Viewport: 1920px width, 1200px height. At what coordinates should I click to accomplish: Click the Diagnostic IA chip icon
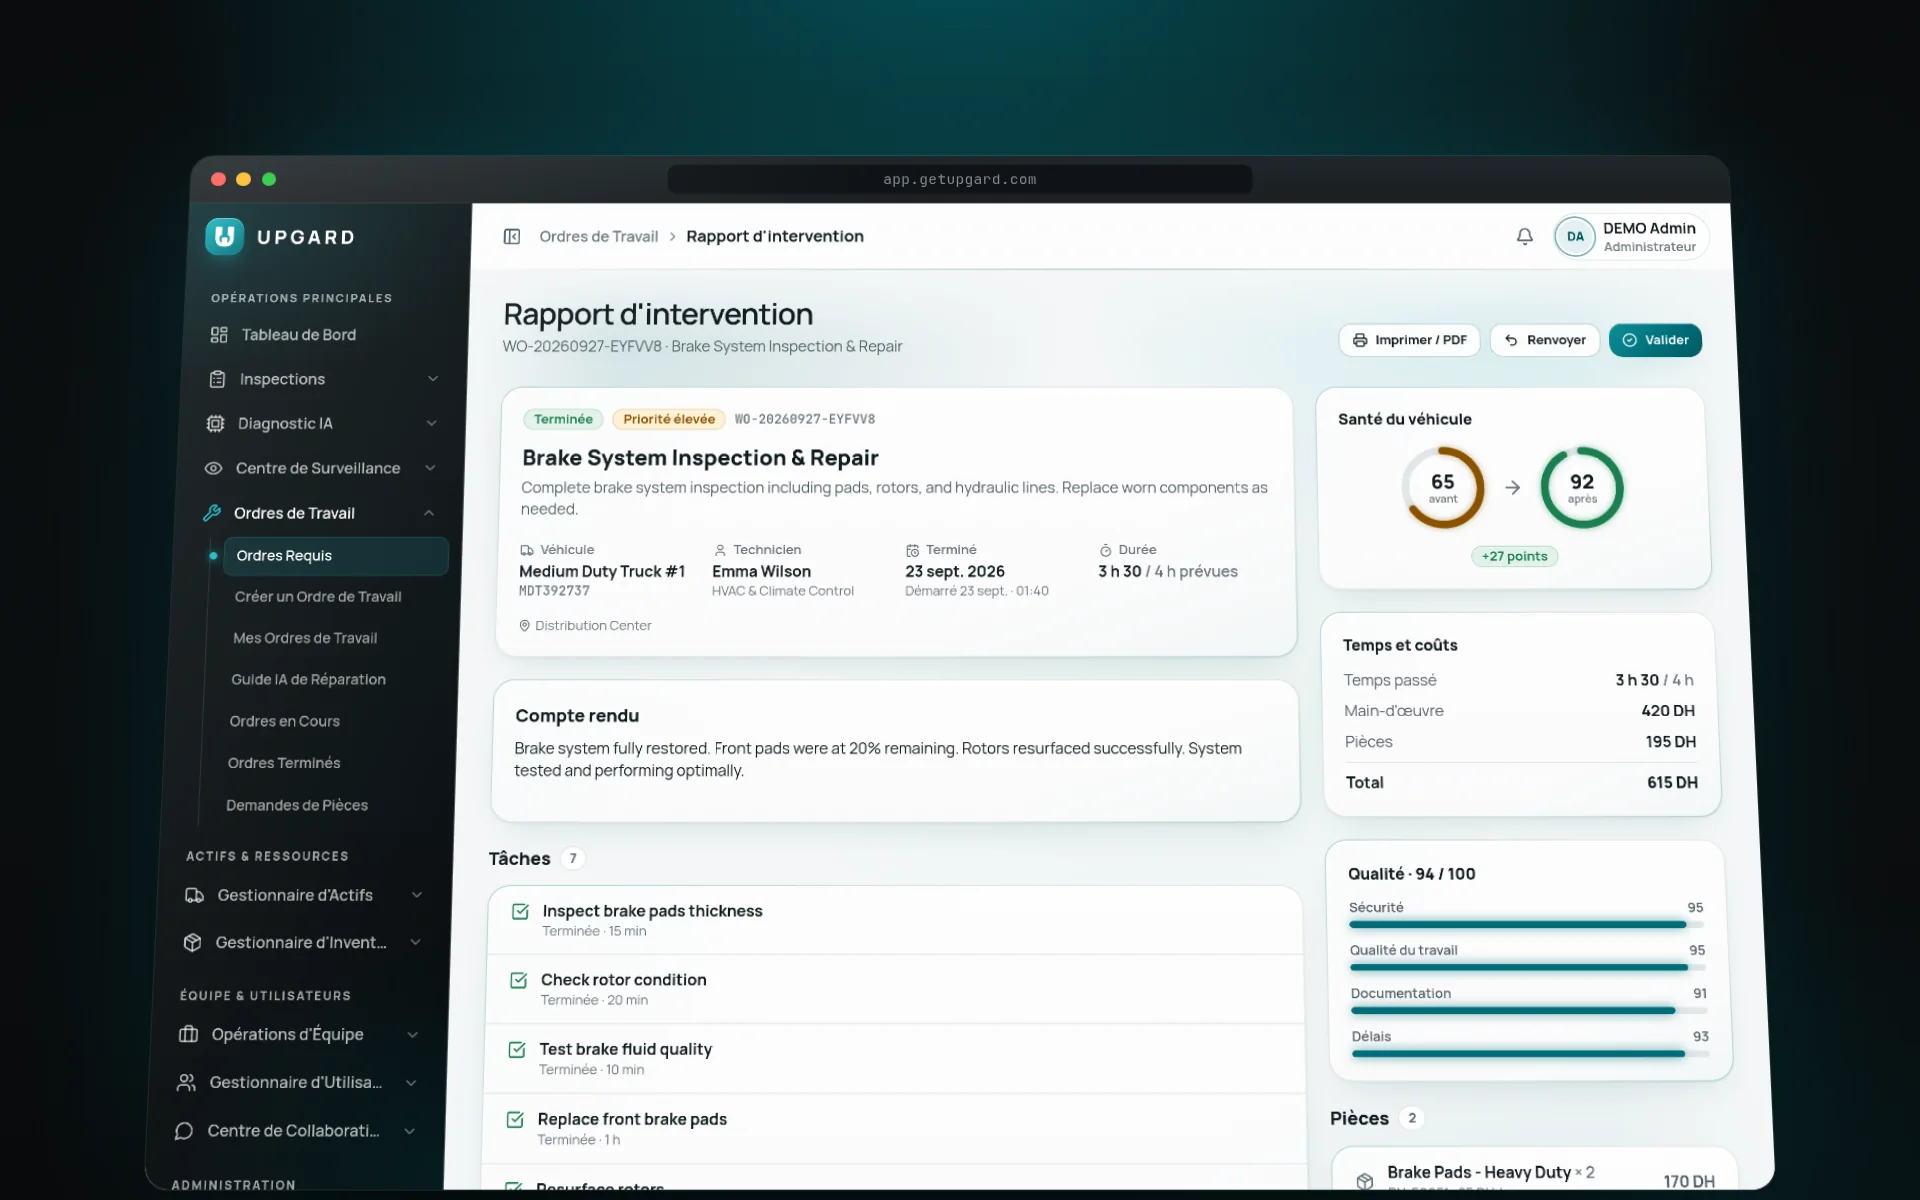click(x=215, y=423)
